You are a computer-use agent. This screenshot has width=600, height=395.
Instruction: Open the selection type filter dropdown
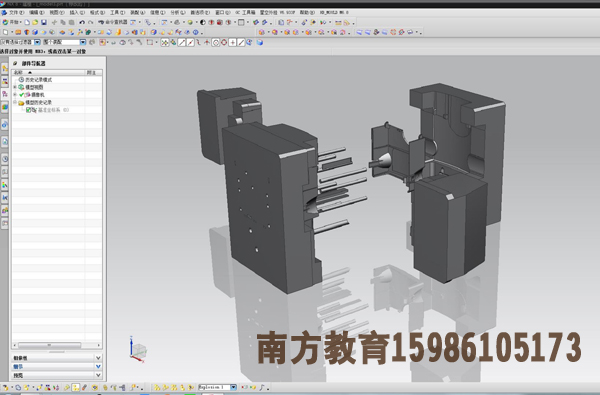(x=38, y=42)
